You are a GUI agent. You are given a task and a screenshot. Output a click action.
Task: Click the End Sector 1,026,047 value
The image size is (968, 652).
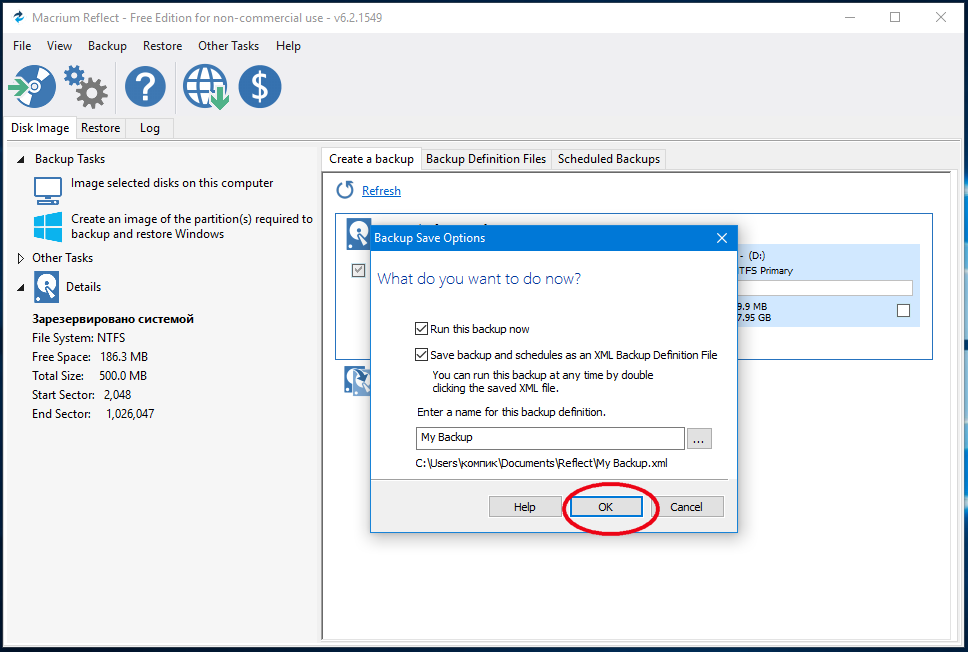point(130,414)
